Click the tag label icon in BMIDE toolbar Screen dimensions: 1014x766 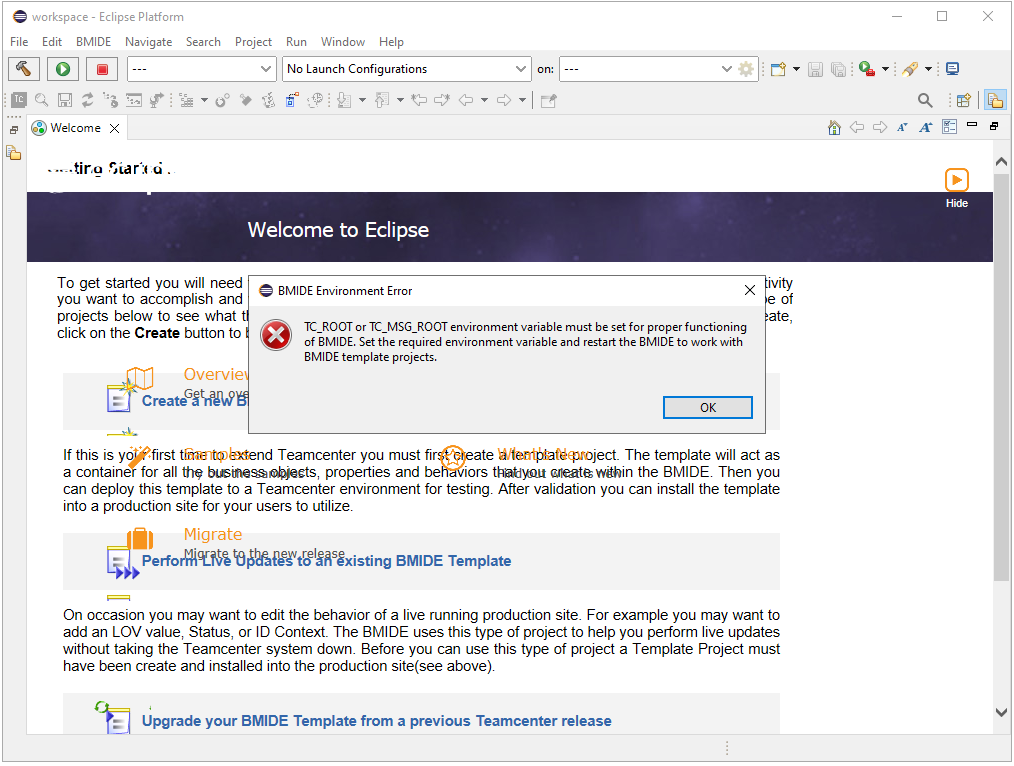coord(245,100)
